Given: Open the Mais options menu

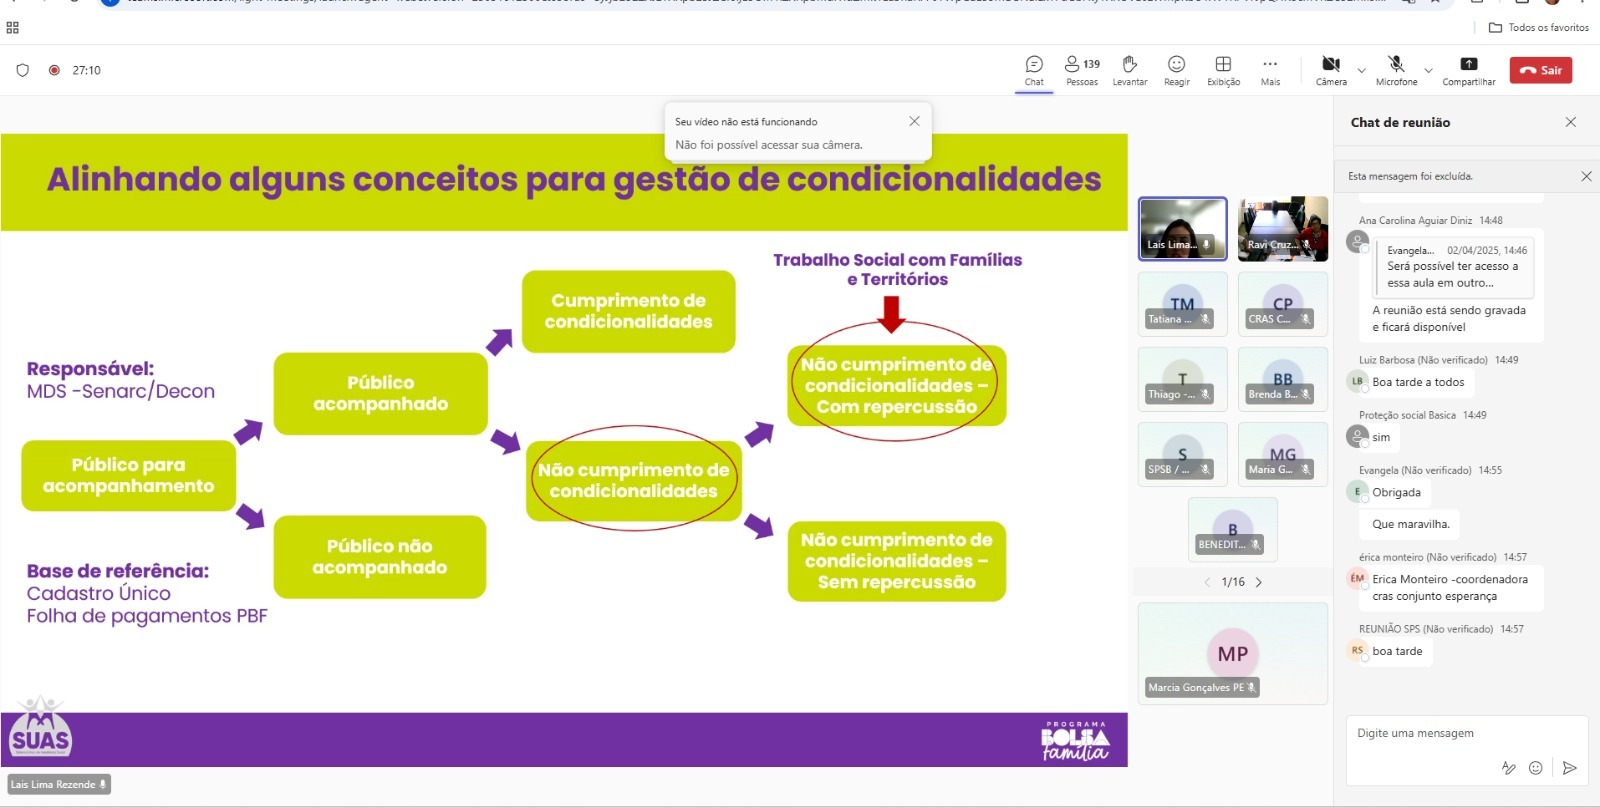Looking at the screenshot, I should [1270, 65].
